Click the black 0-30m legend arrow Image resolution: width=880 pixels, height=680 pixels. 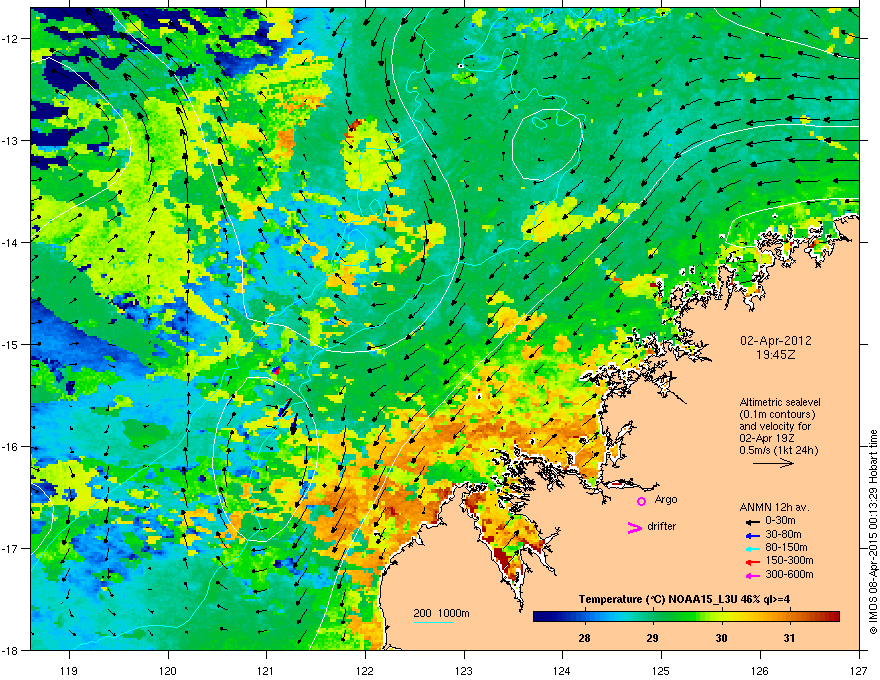[x=752, y=522]
